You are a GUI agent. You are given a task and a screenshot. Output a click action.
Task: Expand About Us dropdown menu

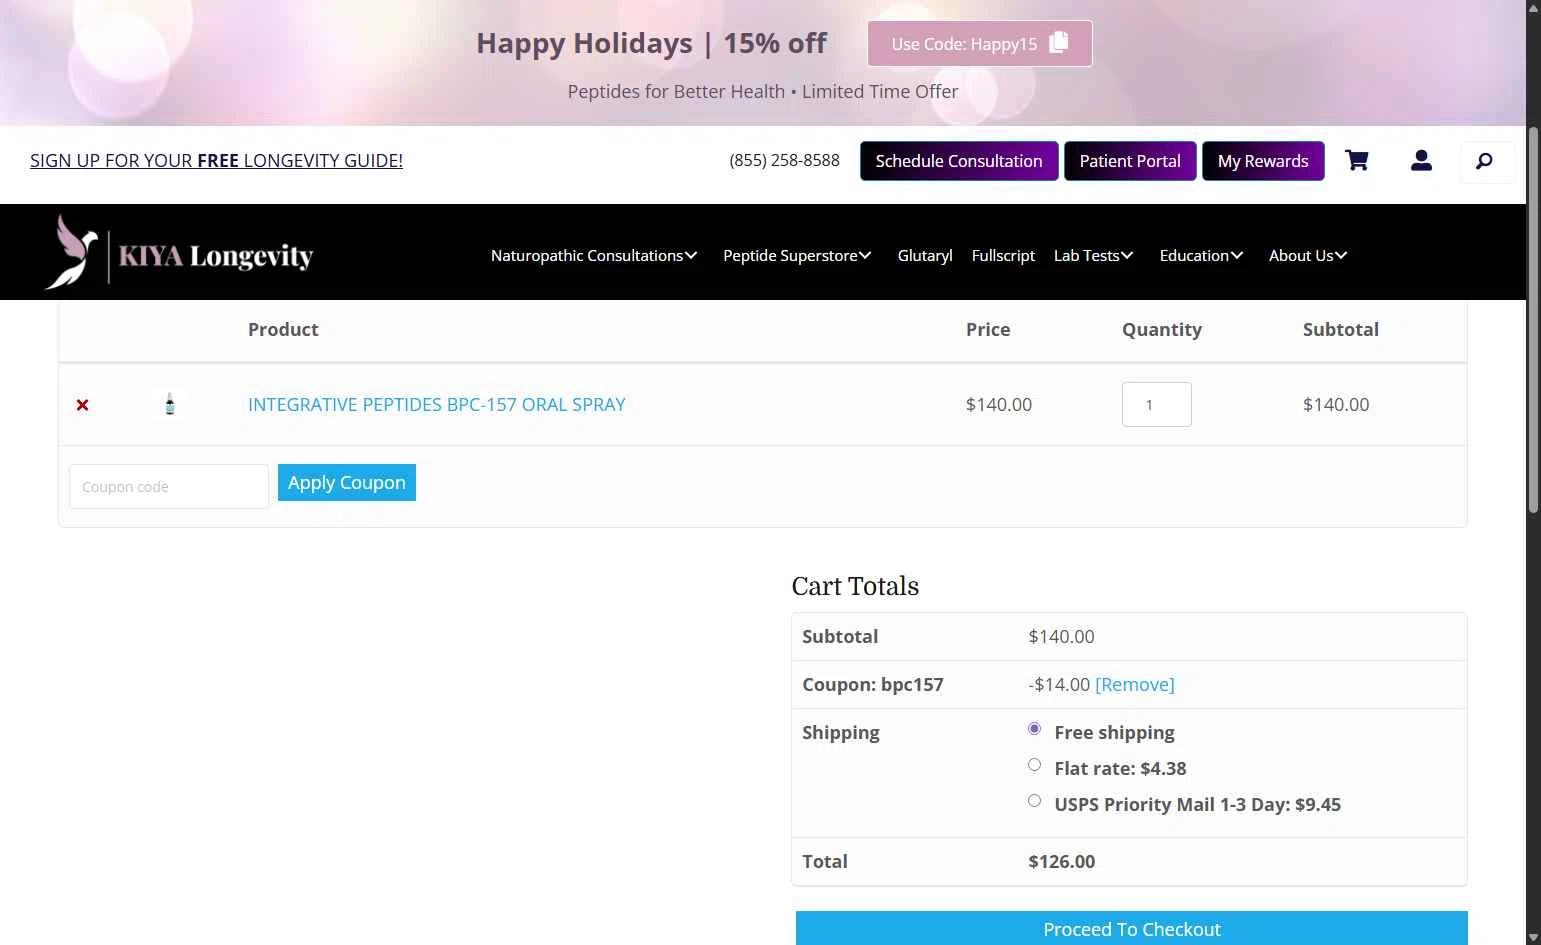click(x=1308, y=255)
